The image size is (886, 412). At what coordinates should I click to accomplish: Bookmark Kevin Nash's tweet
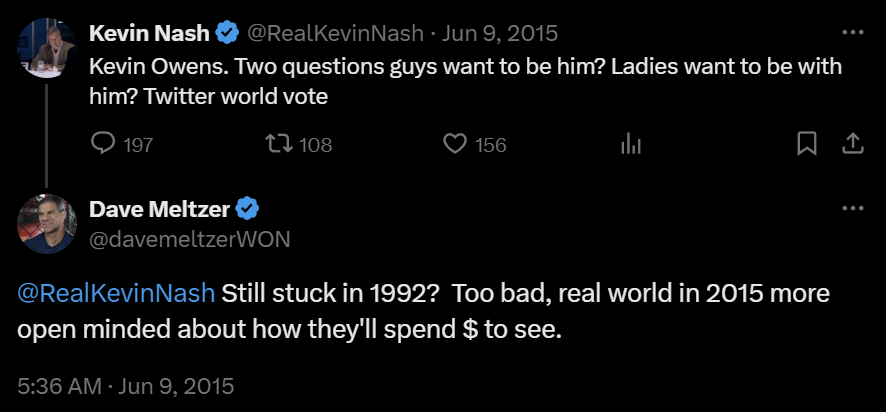pyautogui.click(x=806, y=145)
